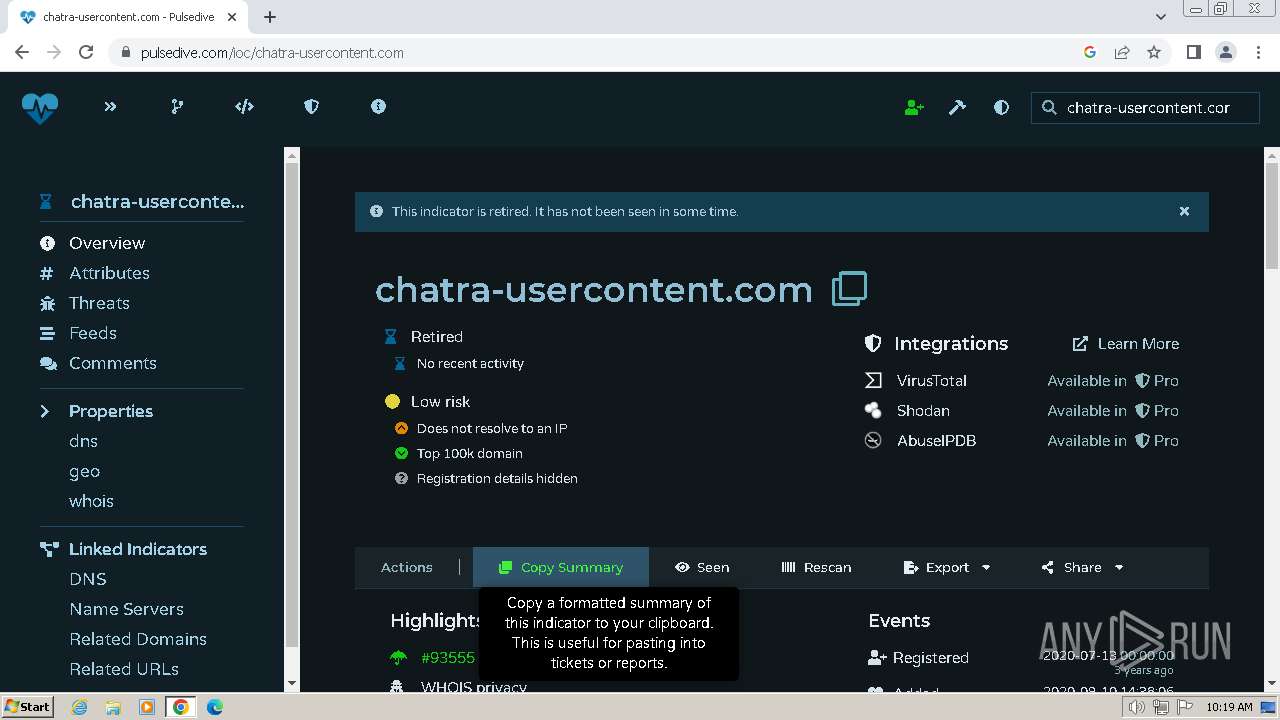Share this page icon in address bar
Screen dimensions: 1280x720
point(1122,52)
